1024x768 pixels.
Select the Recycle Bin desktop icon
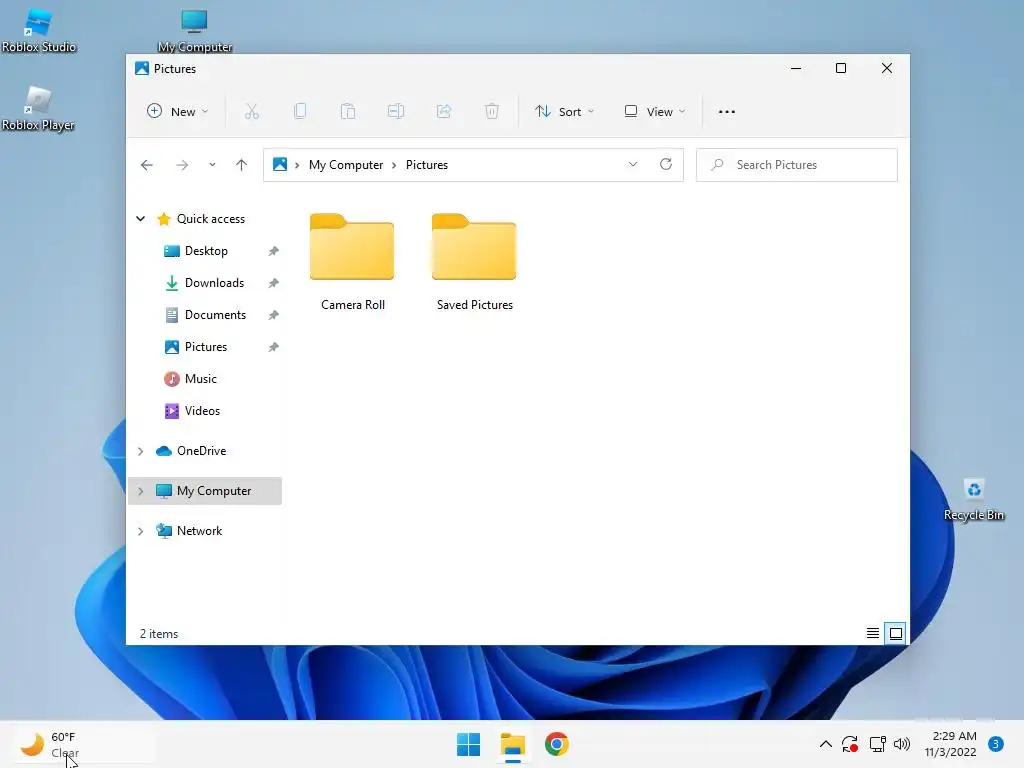974,500
